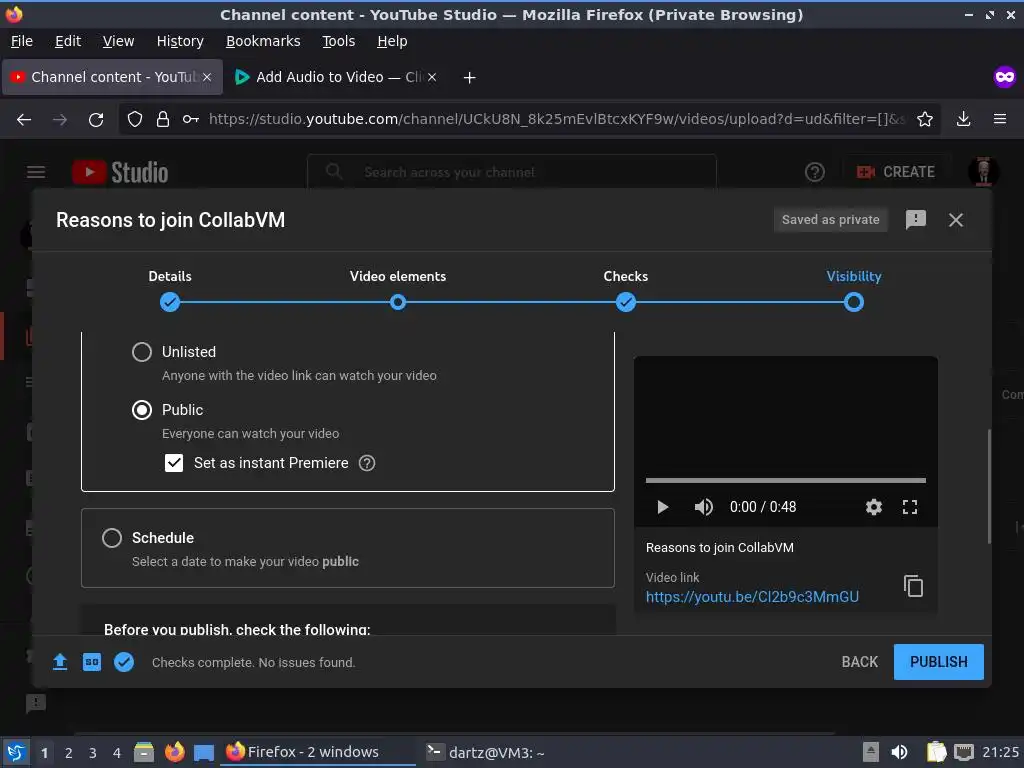
Task: Launch Firefox from the taskbar launcher
Action: pyautogui.click(x=174, y=752)
